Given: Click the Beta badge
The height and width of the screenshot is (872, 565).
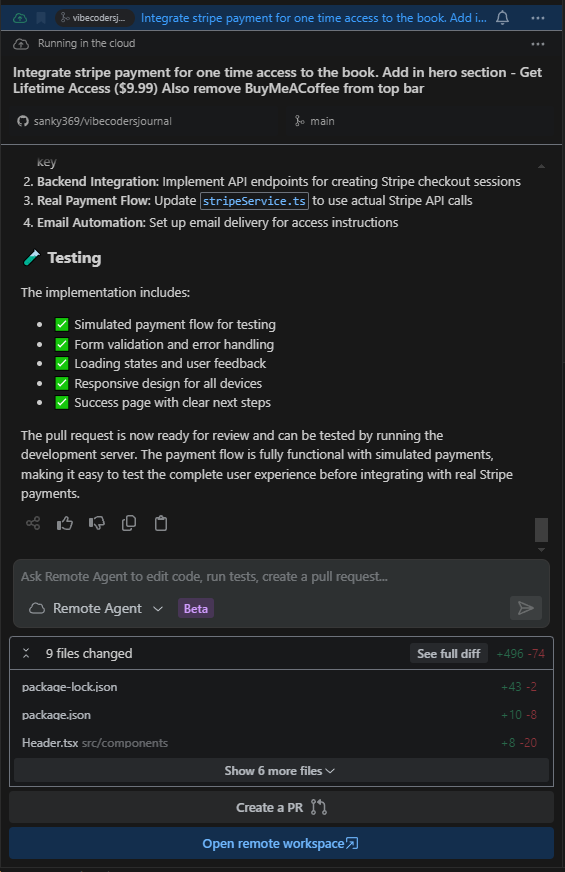Looking at the screenshot, I should pyautogui.click(x=196, y=608).
